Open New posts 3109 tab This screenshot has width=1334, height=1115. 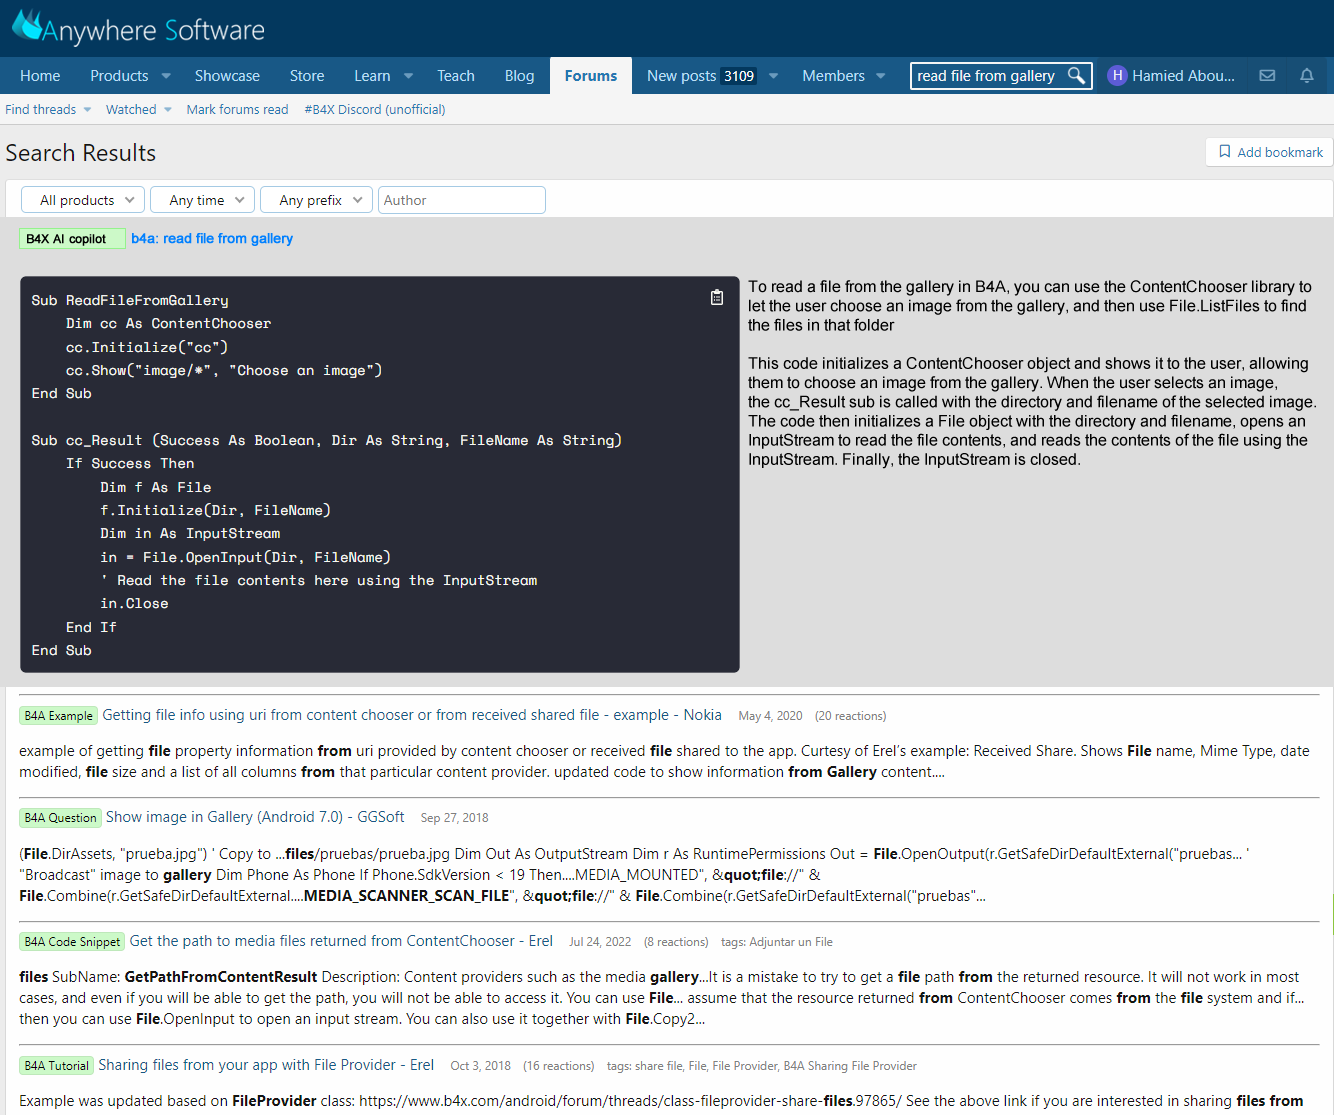701,76
